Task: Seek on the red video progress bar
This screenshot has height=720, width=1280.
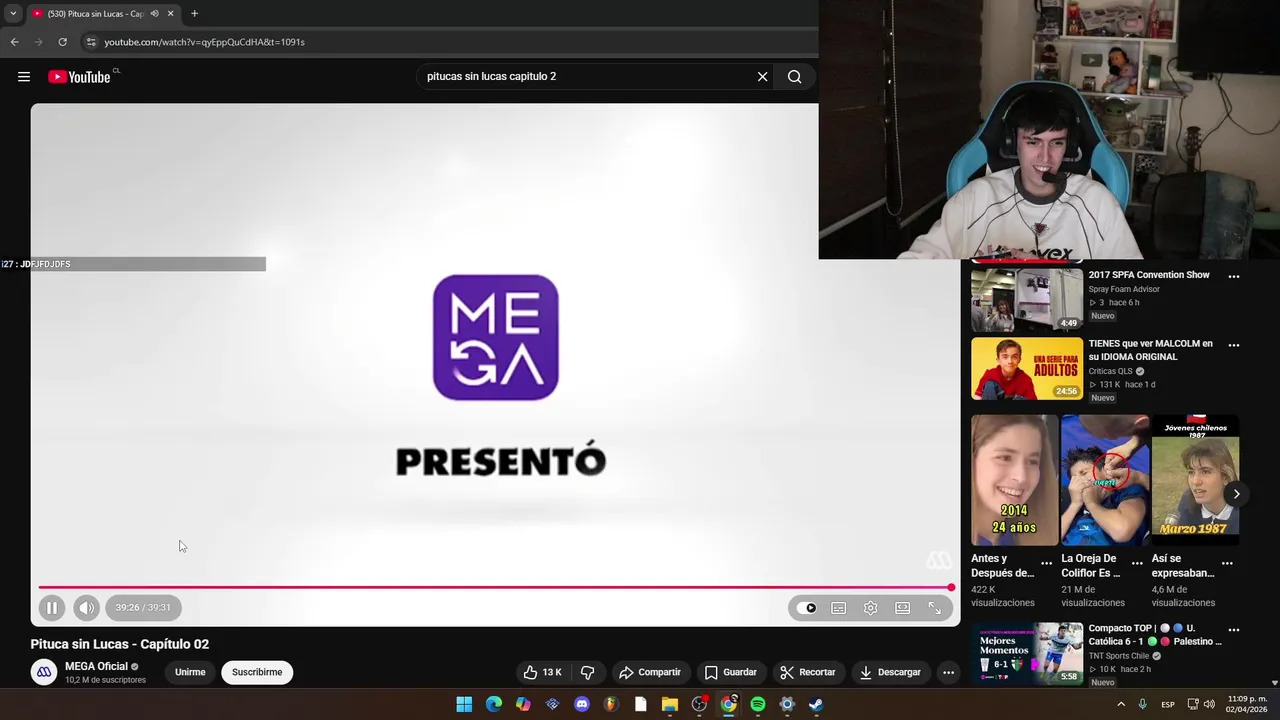Action: (x=495, y=587)
